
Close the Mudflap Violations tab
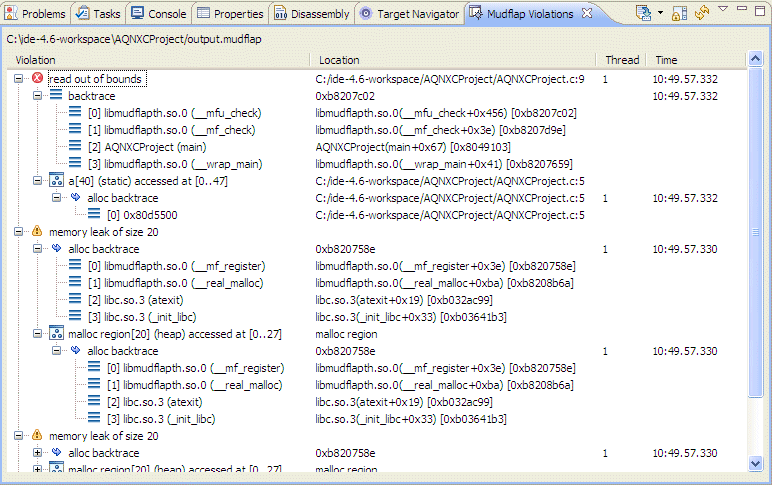(x=587, y=14)
